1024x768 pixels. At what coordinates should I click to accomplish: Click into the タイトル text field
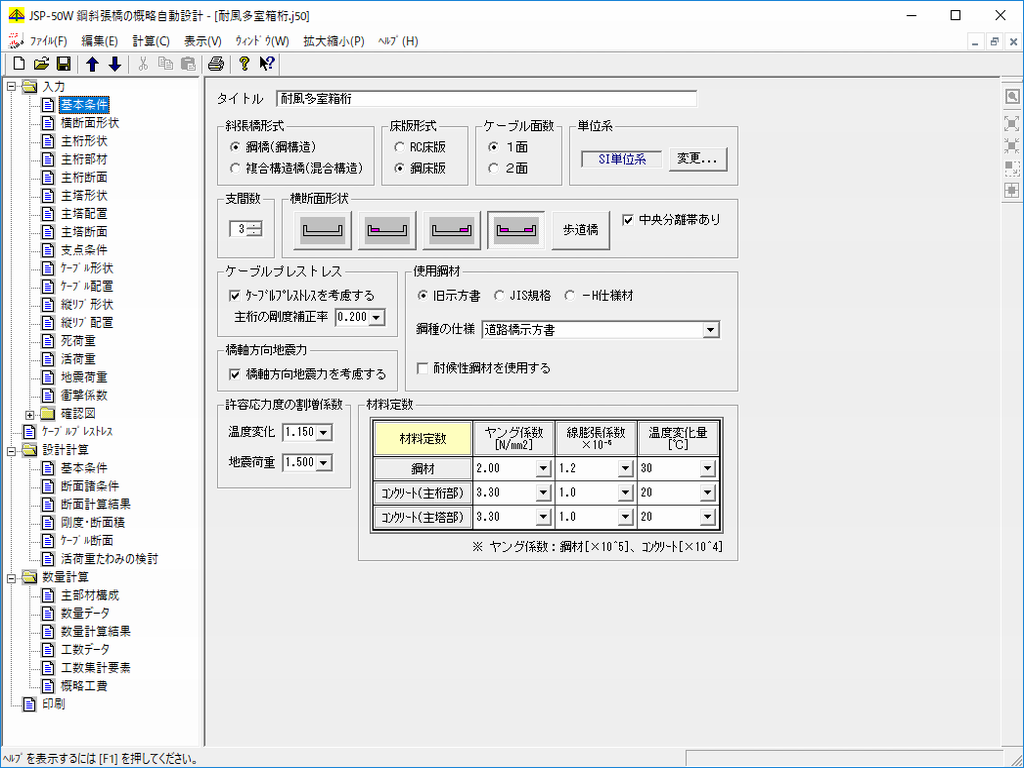(x=487, y=99)
